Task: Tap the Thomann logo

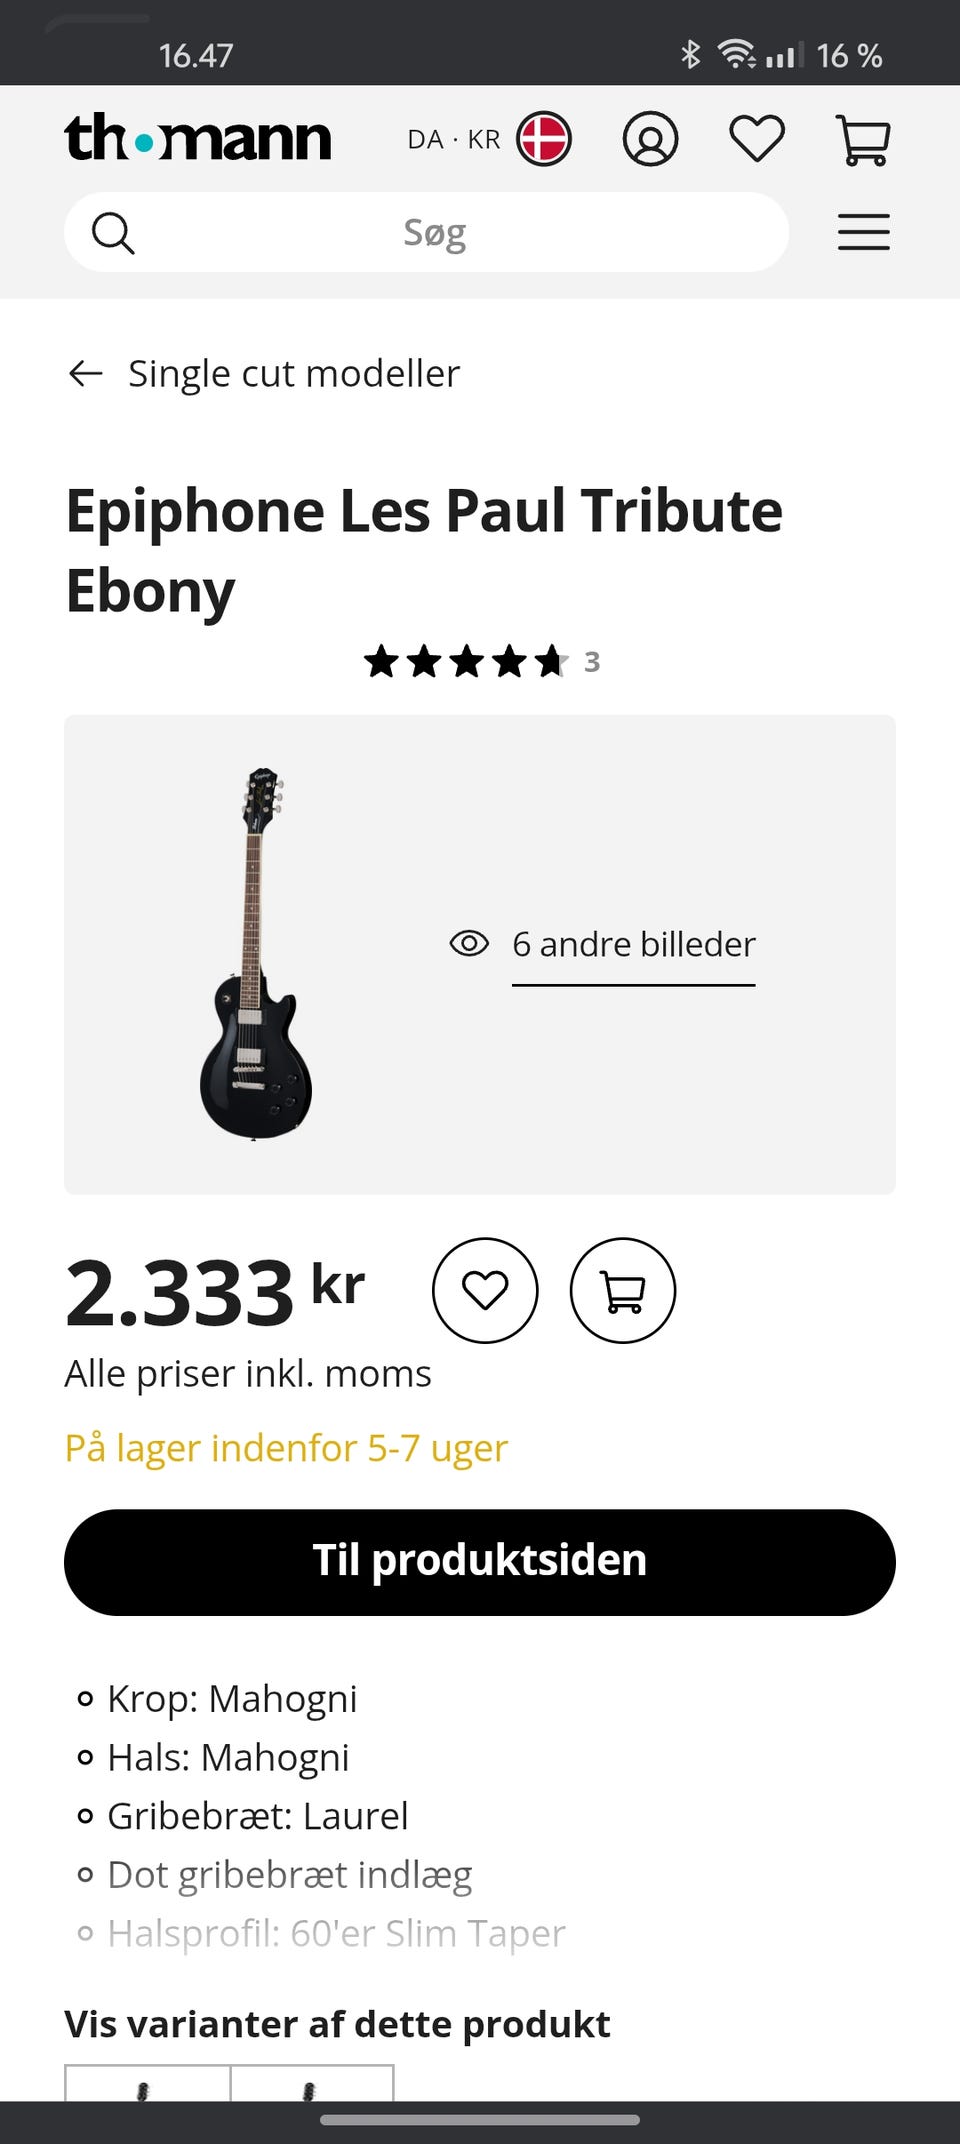Action: [x=198, y=138]
